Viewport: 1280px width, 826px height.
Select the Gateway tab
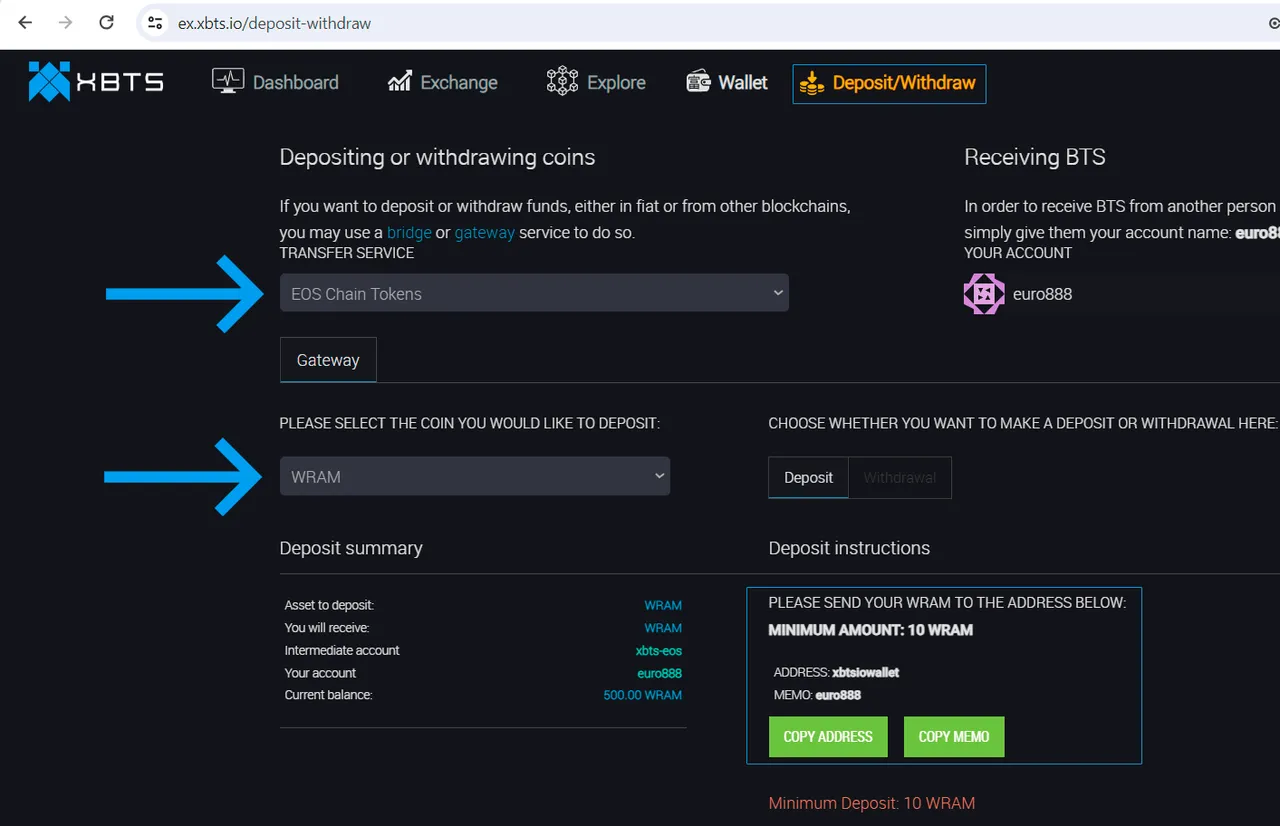point(328,360)
